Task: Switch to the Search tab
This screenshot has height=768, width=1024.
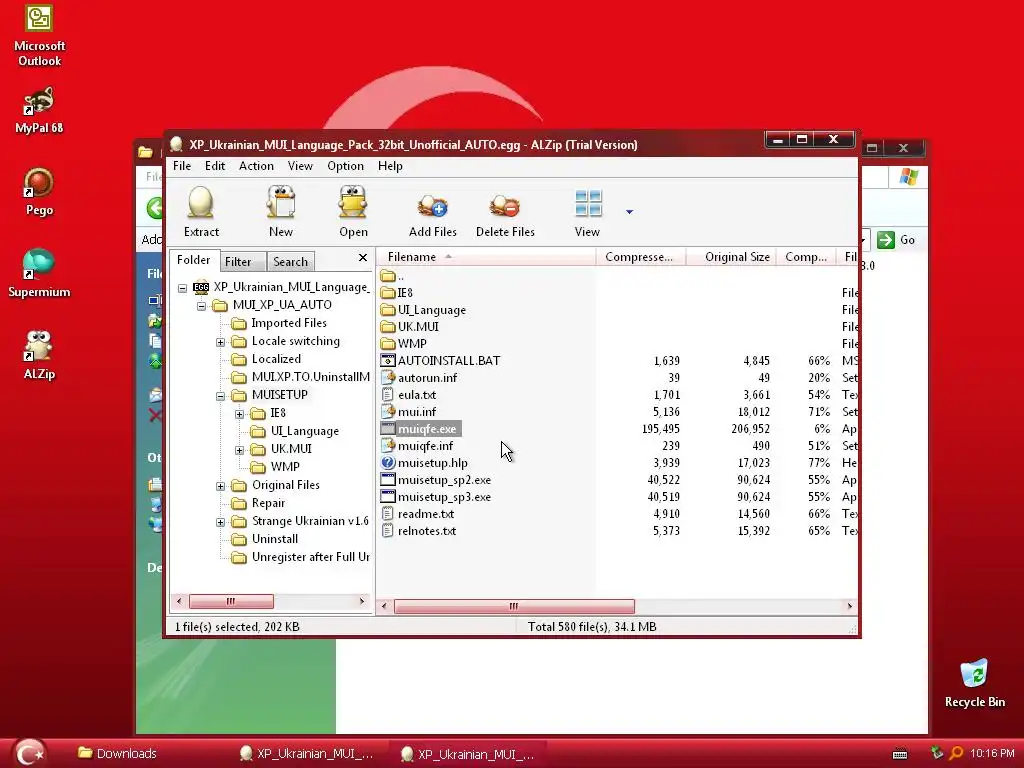Action: point(291,262)
